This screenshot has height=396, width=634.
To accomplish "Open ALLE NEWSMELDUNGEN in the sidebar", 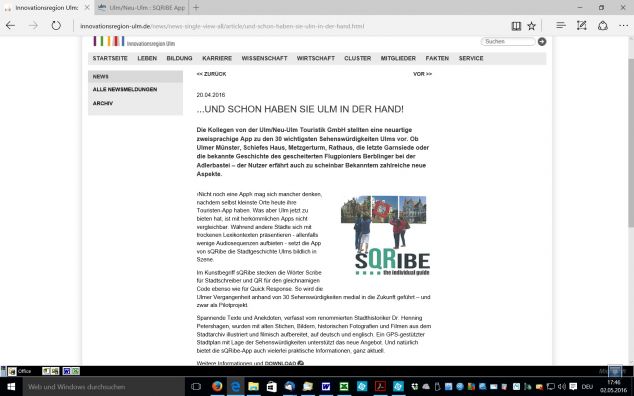I will (125, 89).
